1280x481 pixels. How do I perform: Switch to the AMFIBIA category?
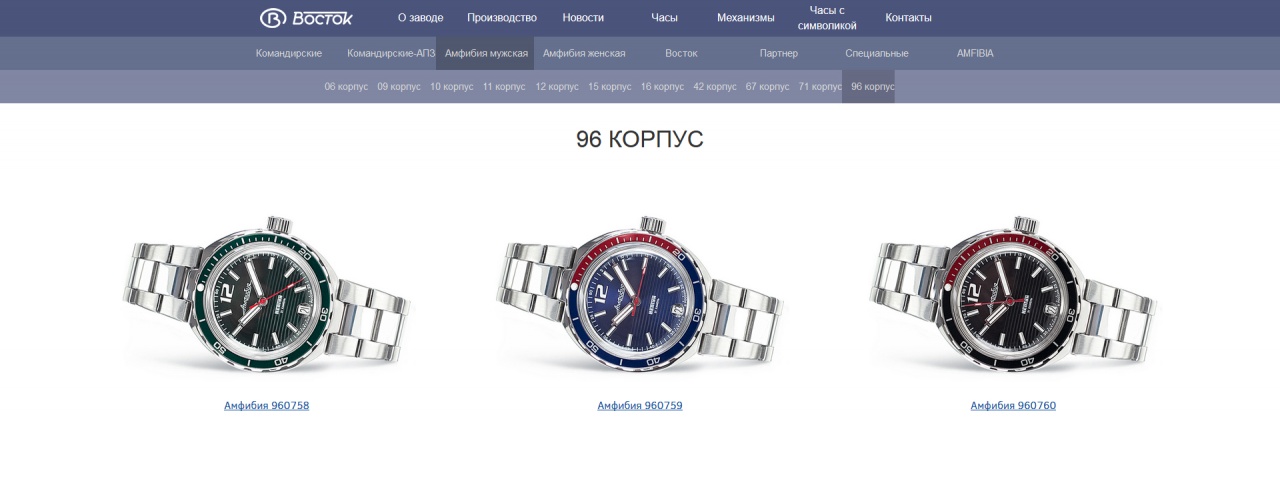pyautogui.click(x=975, y=53)
